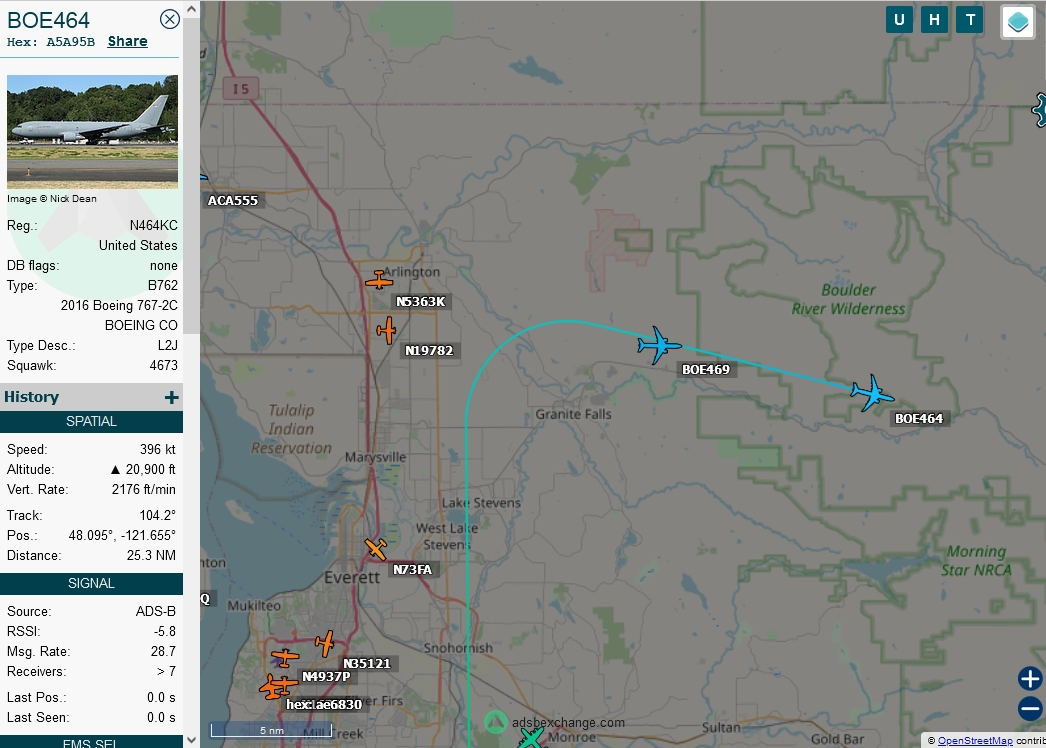Click the BOE469 map label
This screenshot has width=1046, height=748.
click(706, 370)
